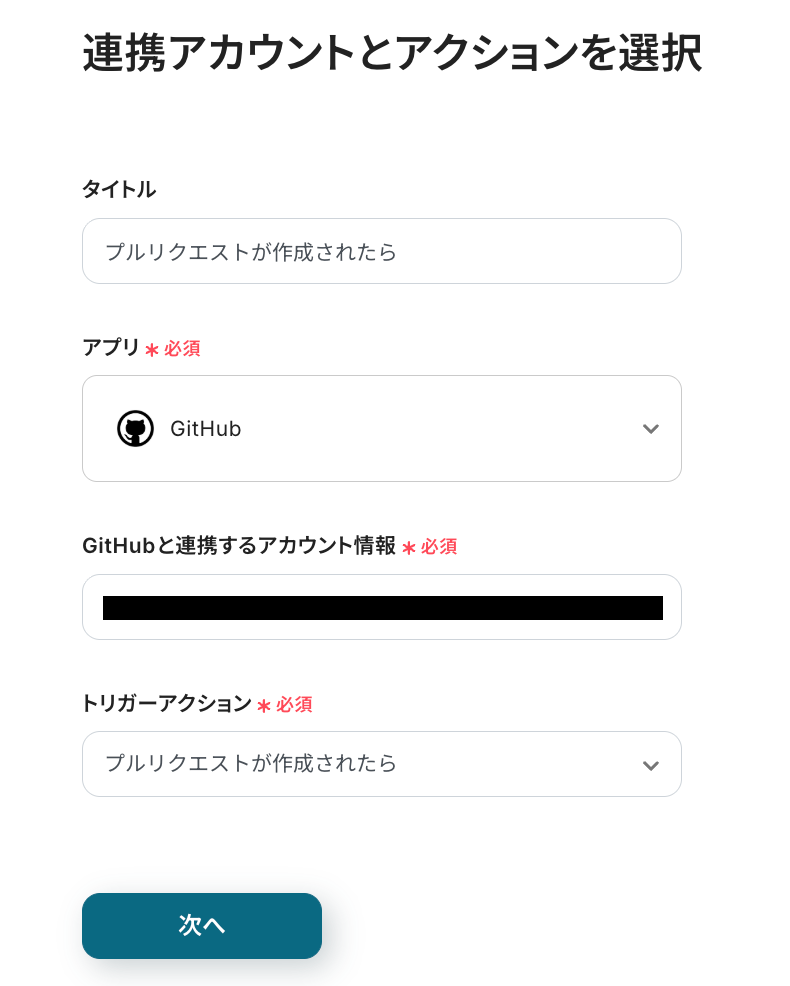Click the GitHub octocat logo icon
790x986 pixels.
135,429
